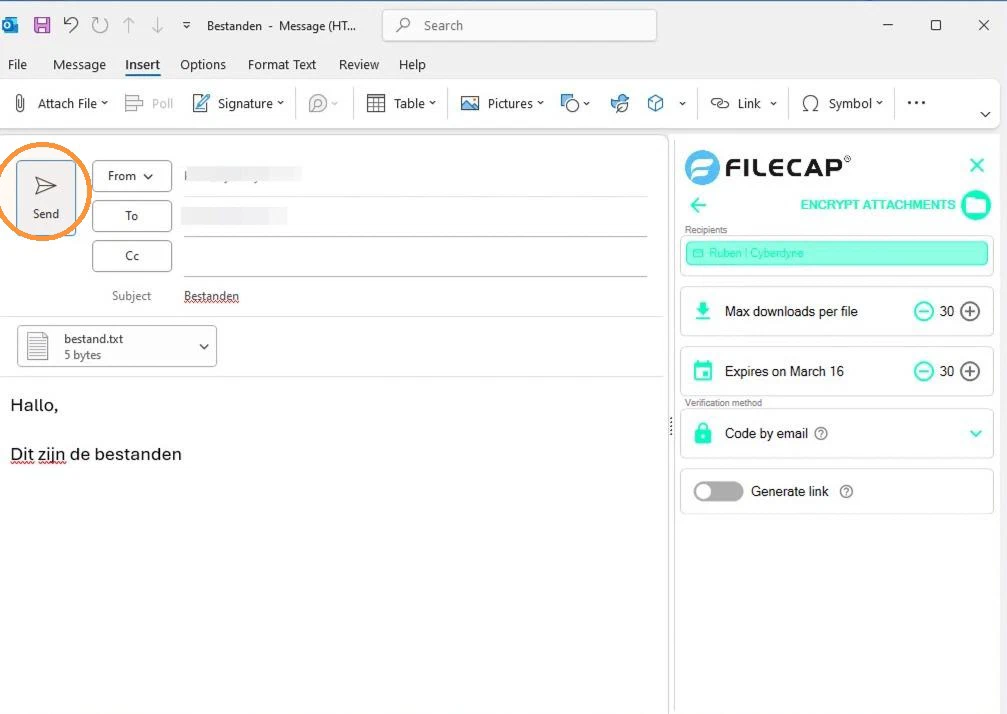The height and width of the screenshot is (714, 1007).
Task: Open the File menu
Action: pyautogui.click(x=17, y=65)
